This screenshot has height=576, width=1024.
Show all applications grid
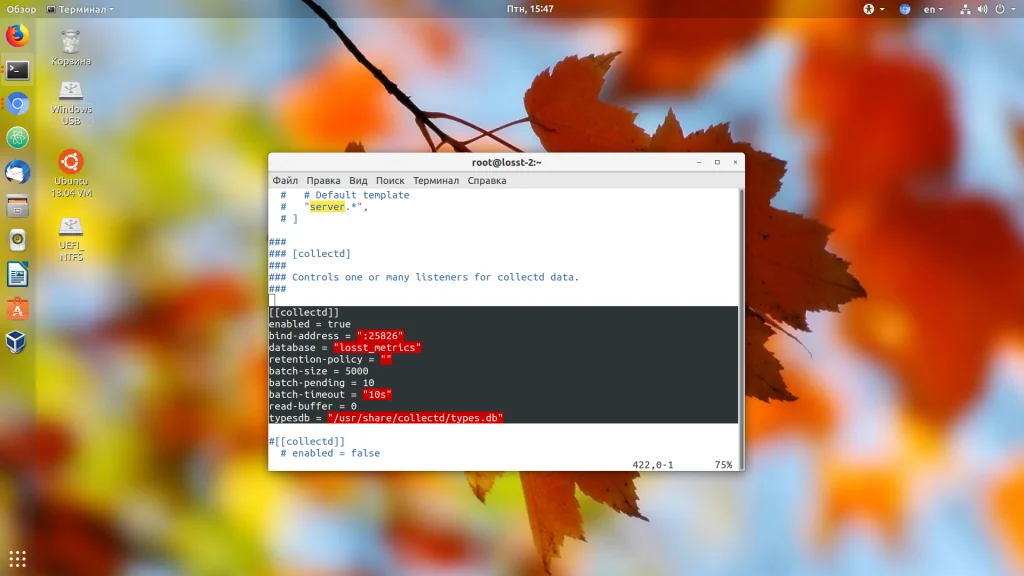[x=17, y=558]
